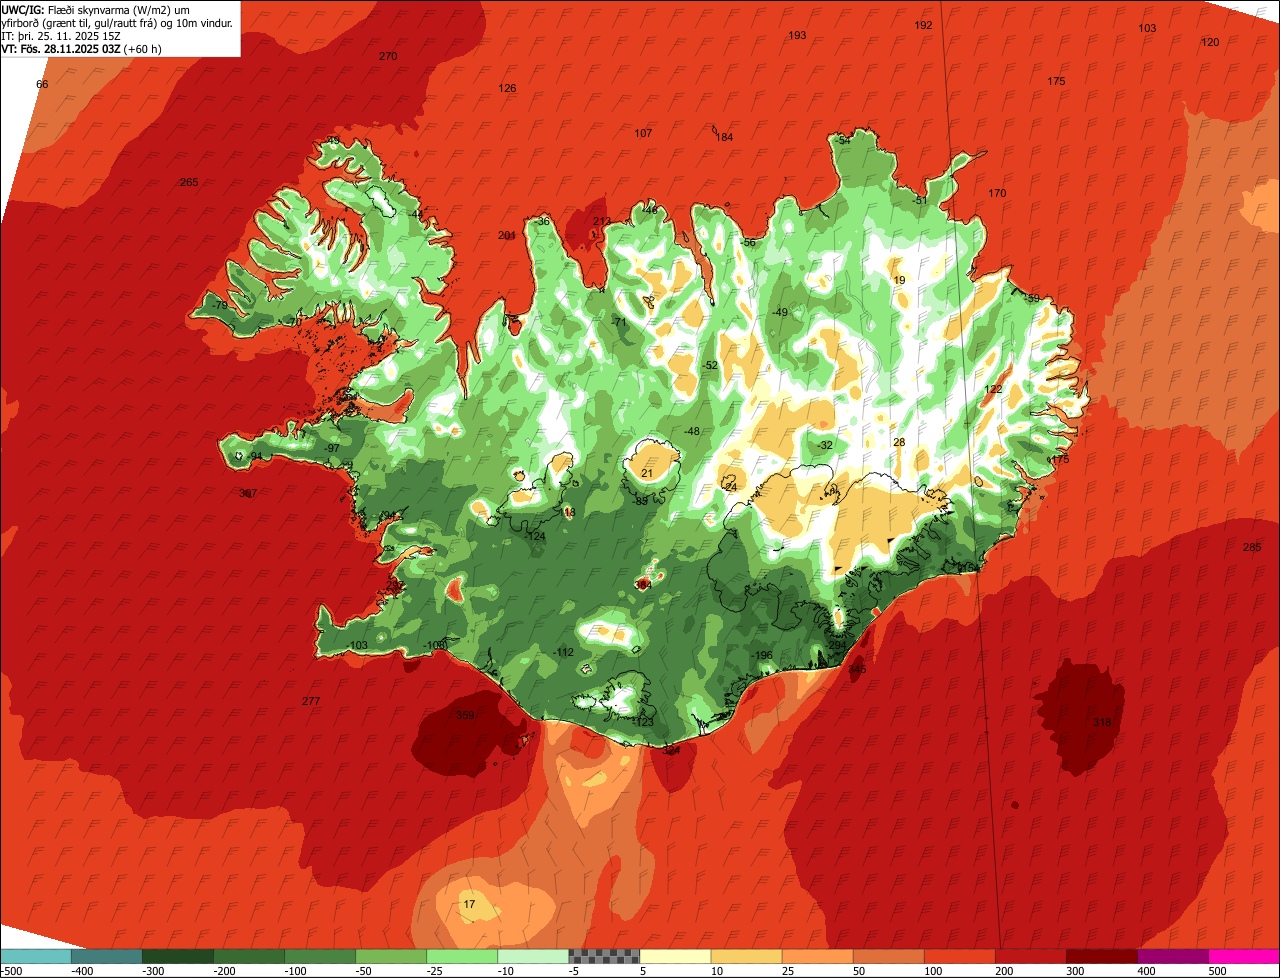
Task: Select the legend swatch between -100 and -50
Action: [319, 956]
